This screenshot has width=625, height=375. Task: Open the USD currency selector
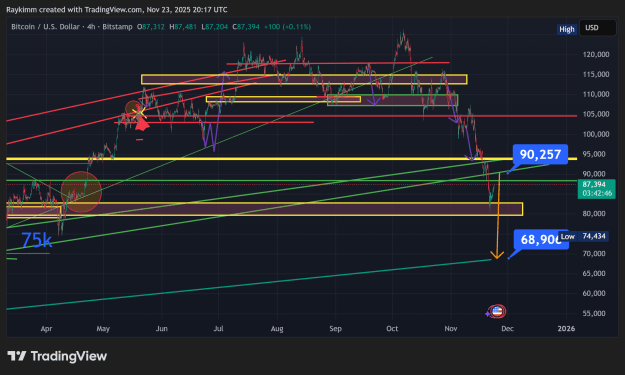[597, 28]
